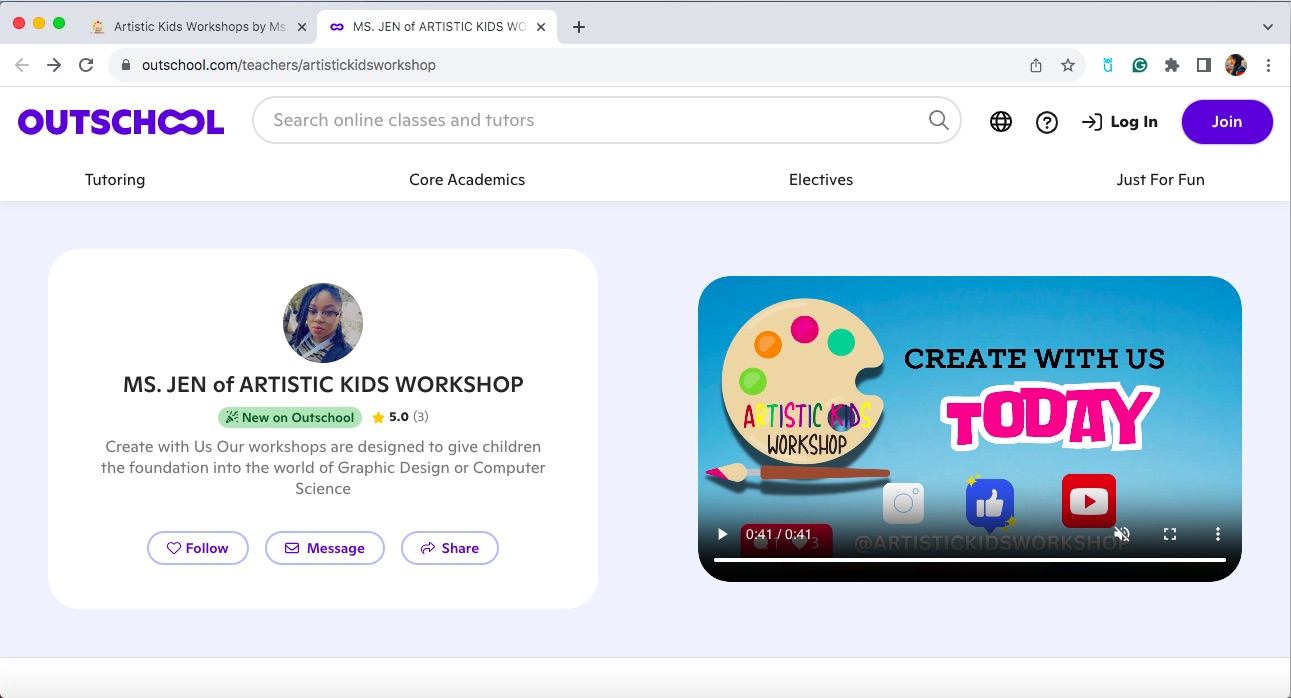The width and height of the screenshot is (1291, 698).
Task: Click the Share button
Action: 450,548
